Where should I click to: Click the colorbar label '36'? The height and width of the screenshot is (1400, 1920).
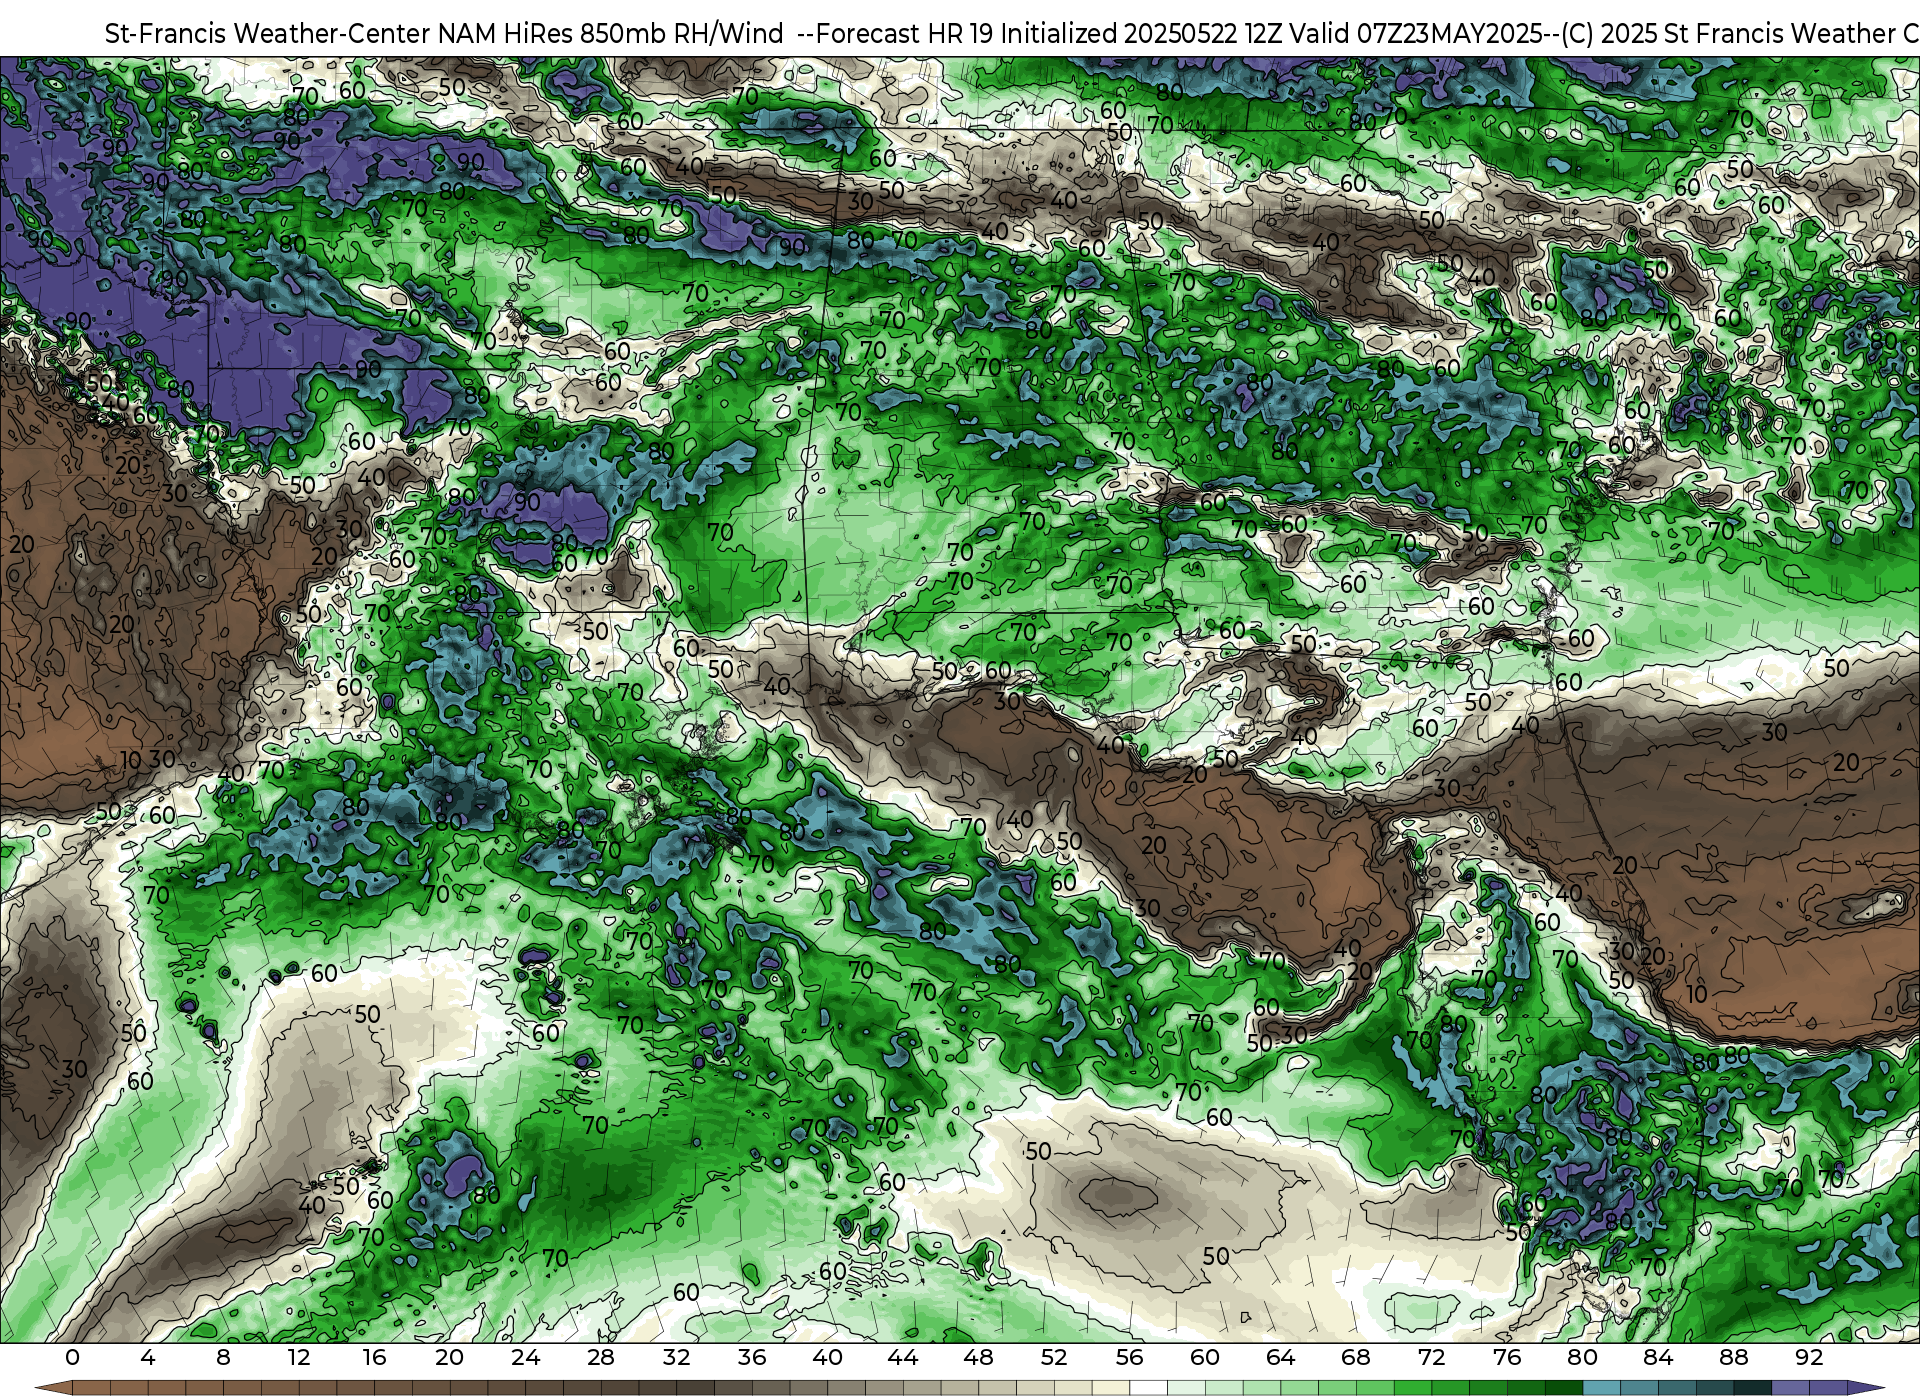(x=752, y=1357)
